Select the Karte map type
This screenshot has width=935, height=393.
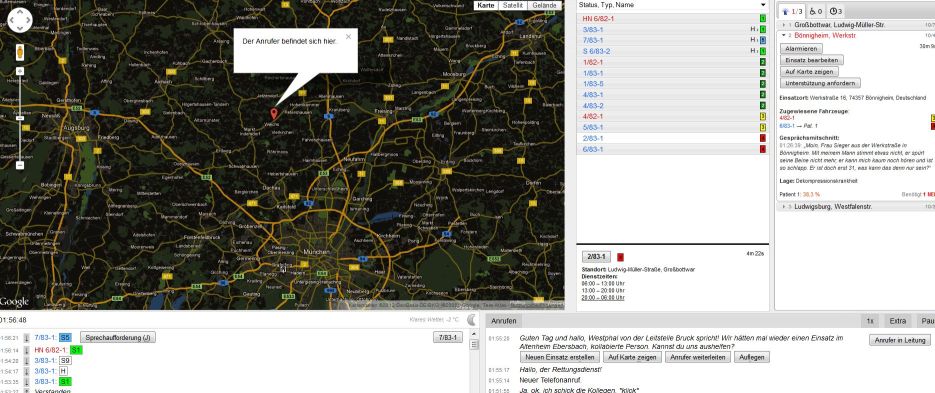(487, 5)
